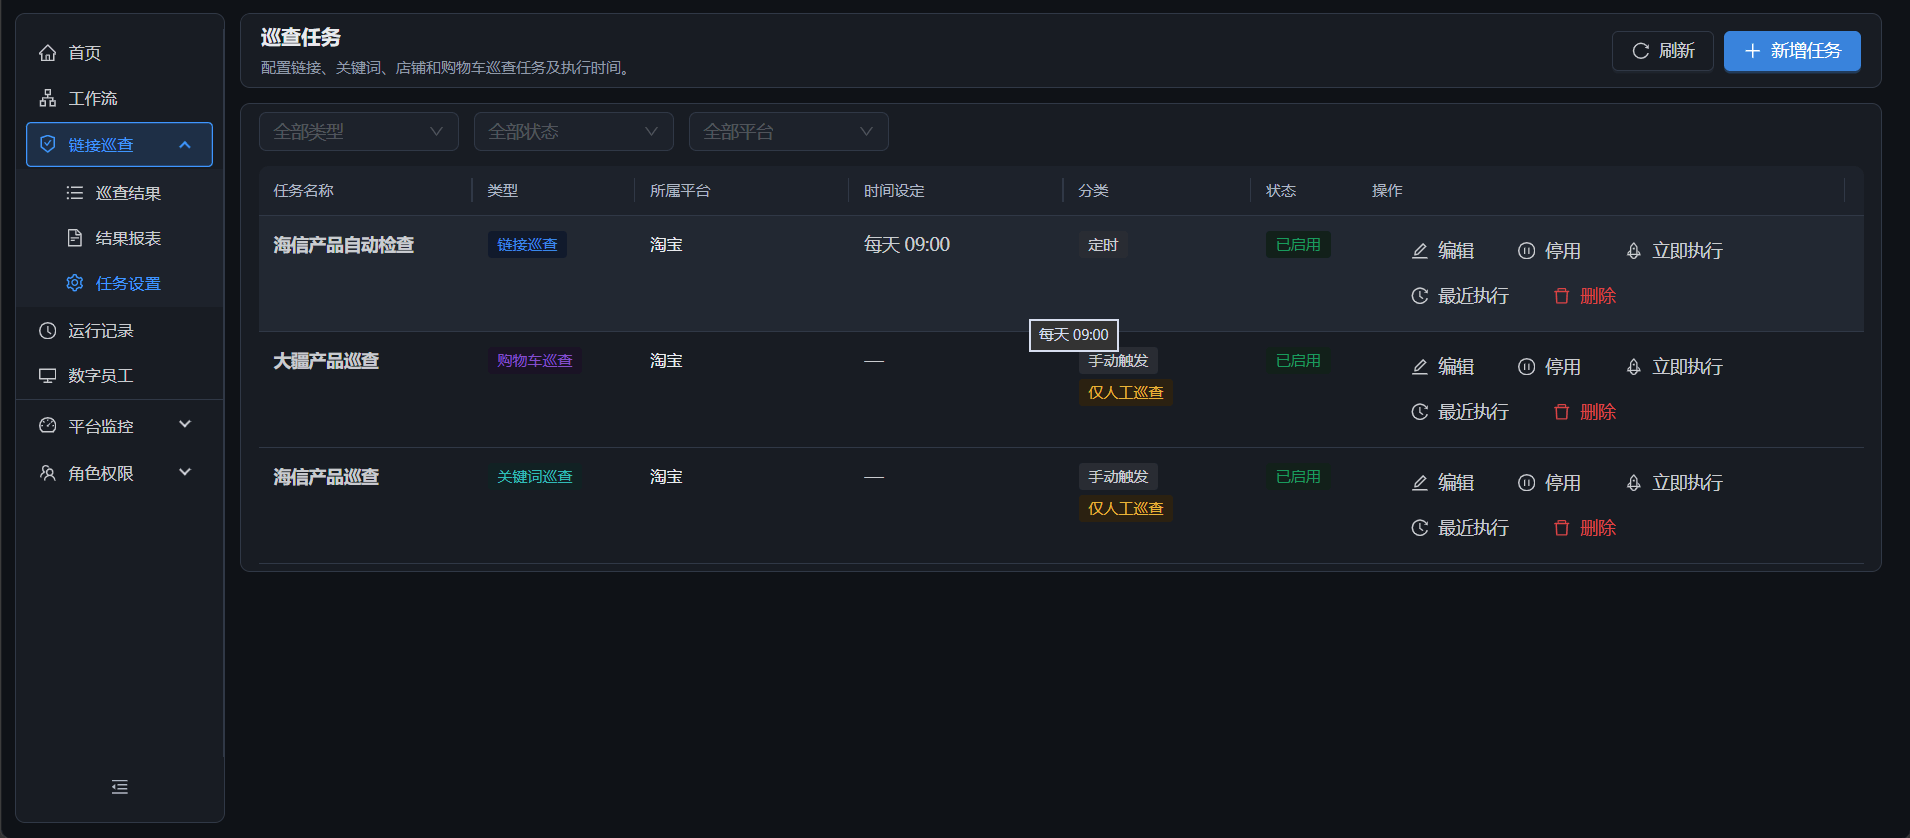Expand the 平台监控 sidebar menu
The image size is (1910, 838).
119,426
